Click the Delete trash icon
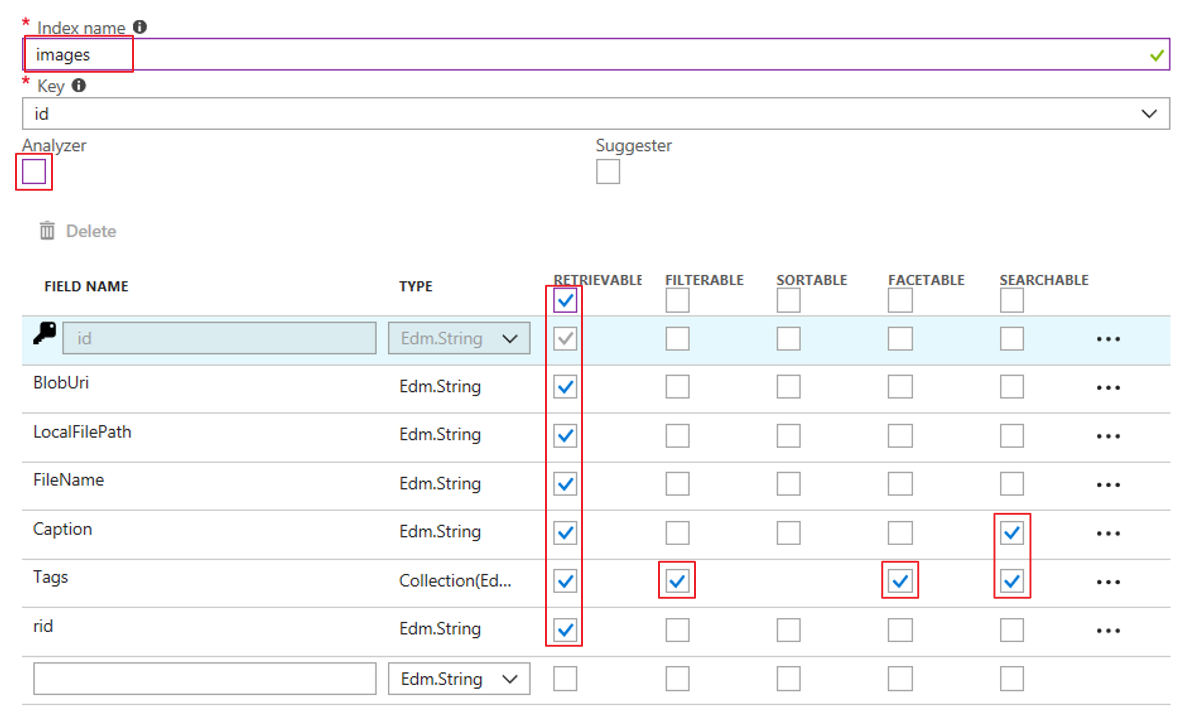The width and height of the screenshot is (1197, 726). (x=47, y=230)
